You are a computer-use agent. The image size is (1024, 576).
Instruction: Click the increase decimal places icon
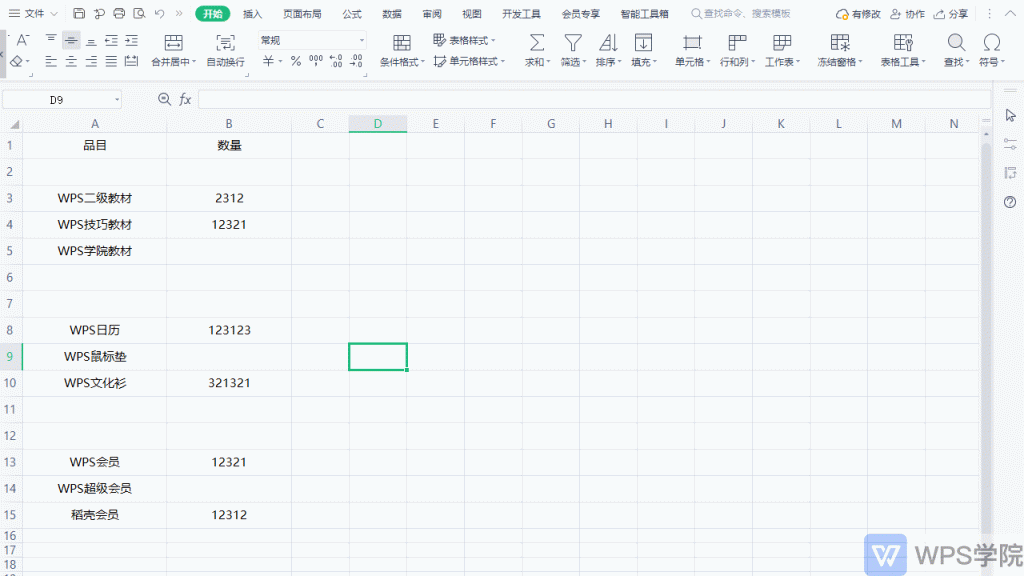pyautogui.click(x=336, y=61)
